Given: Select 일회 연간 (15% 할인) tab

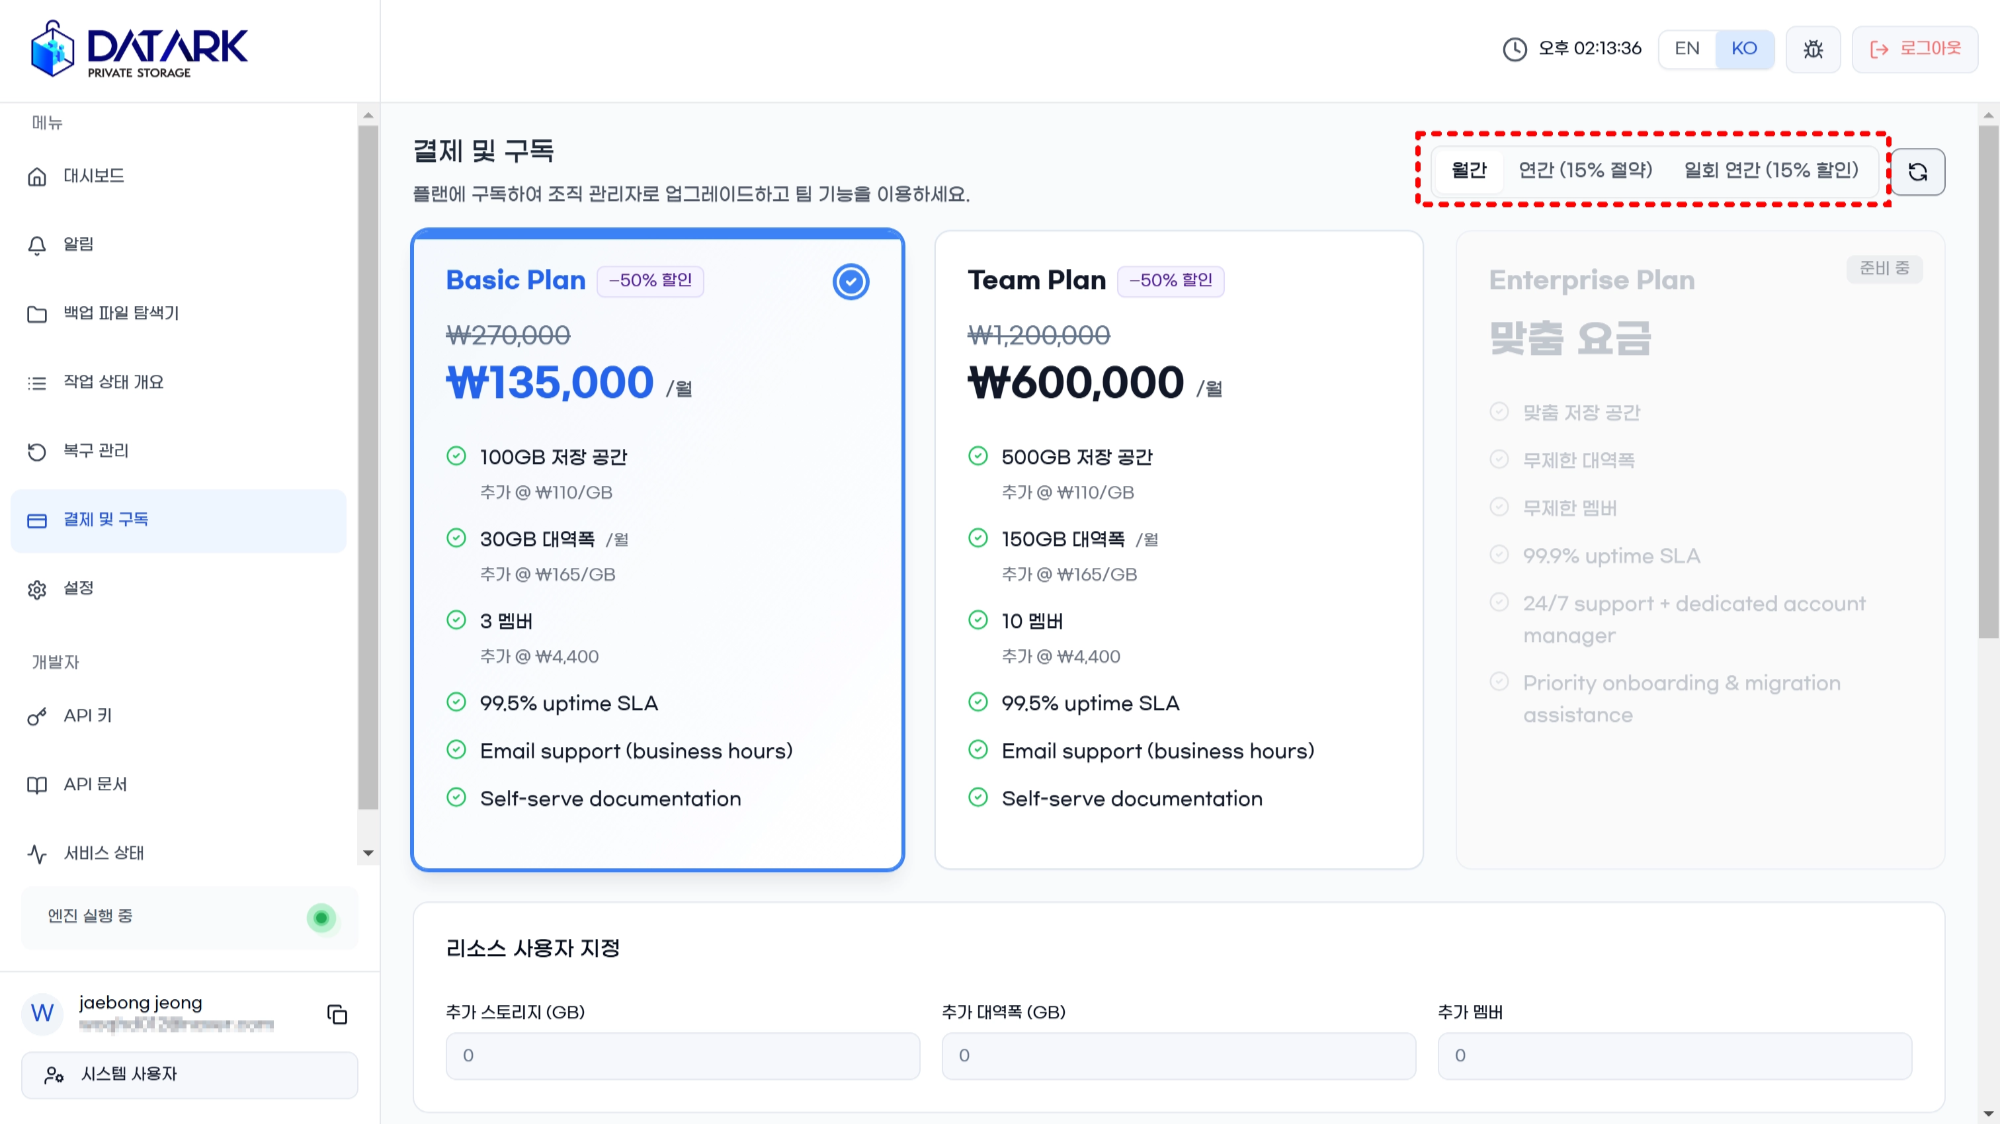Looking at the screenshot, I should pyautogui.click(x=1771, y=170).
